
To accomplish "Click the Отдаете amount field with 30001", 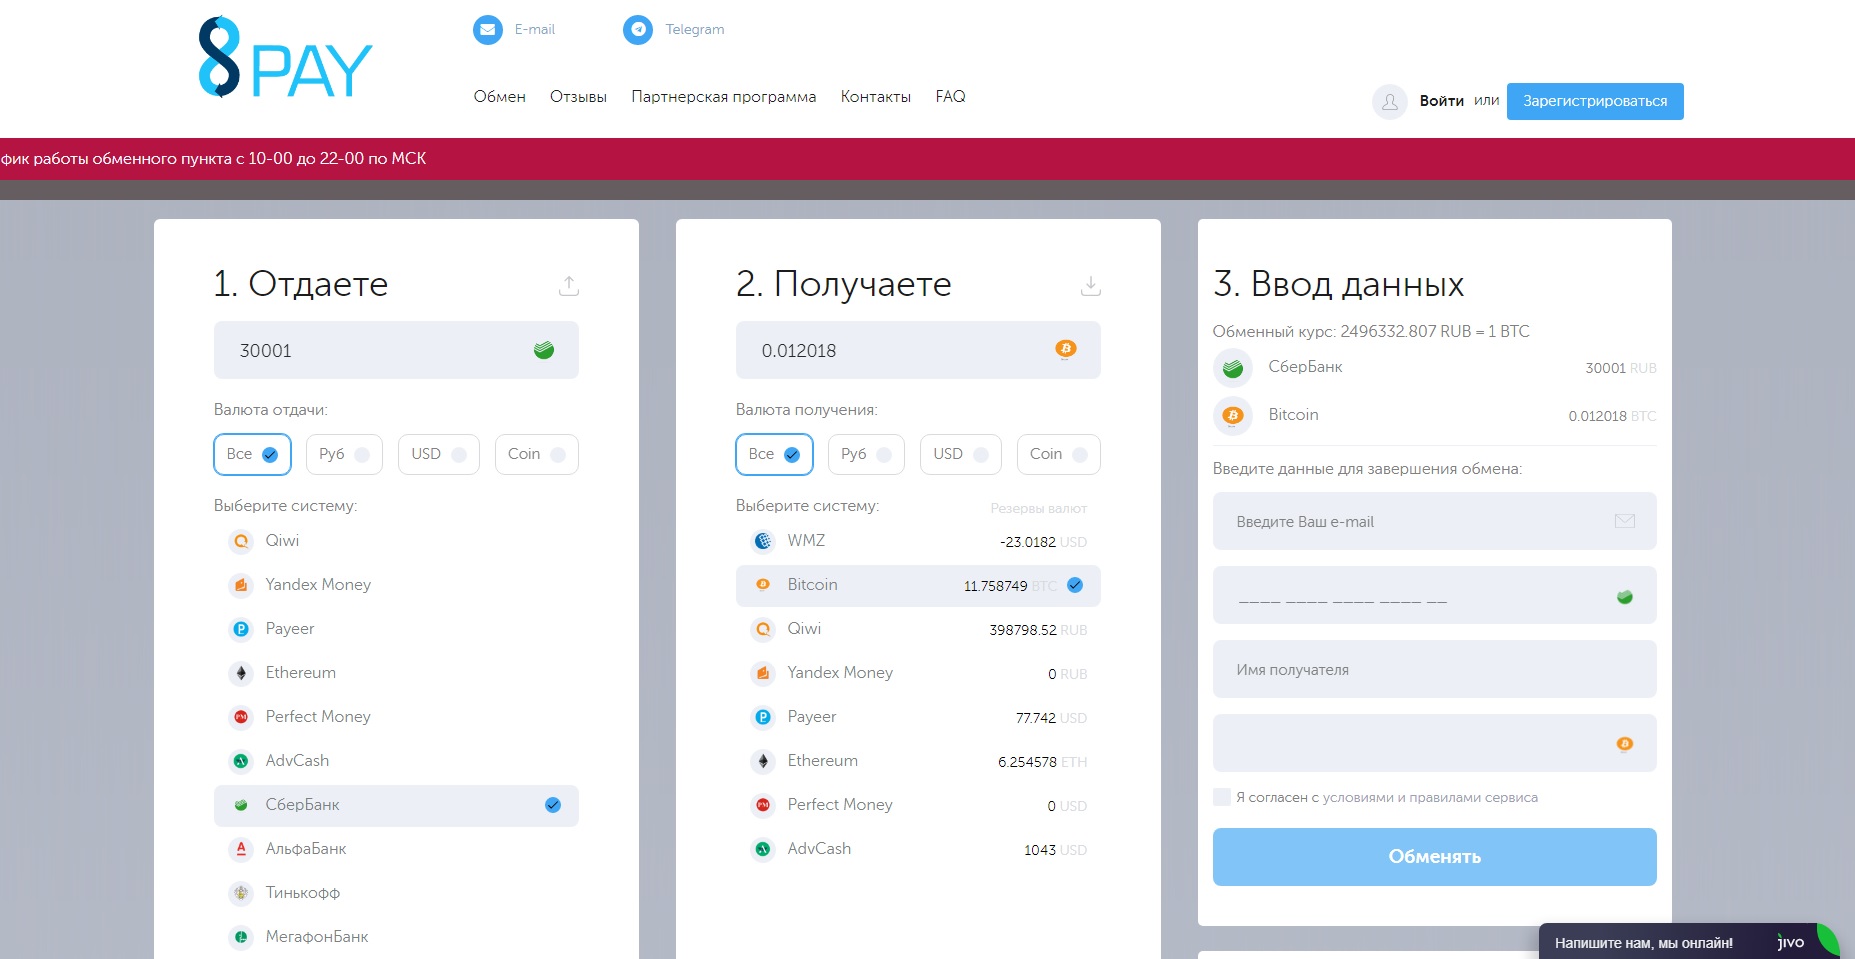I will [396, 350].
